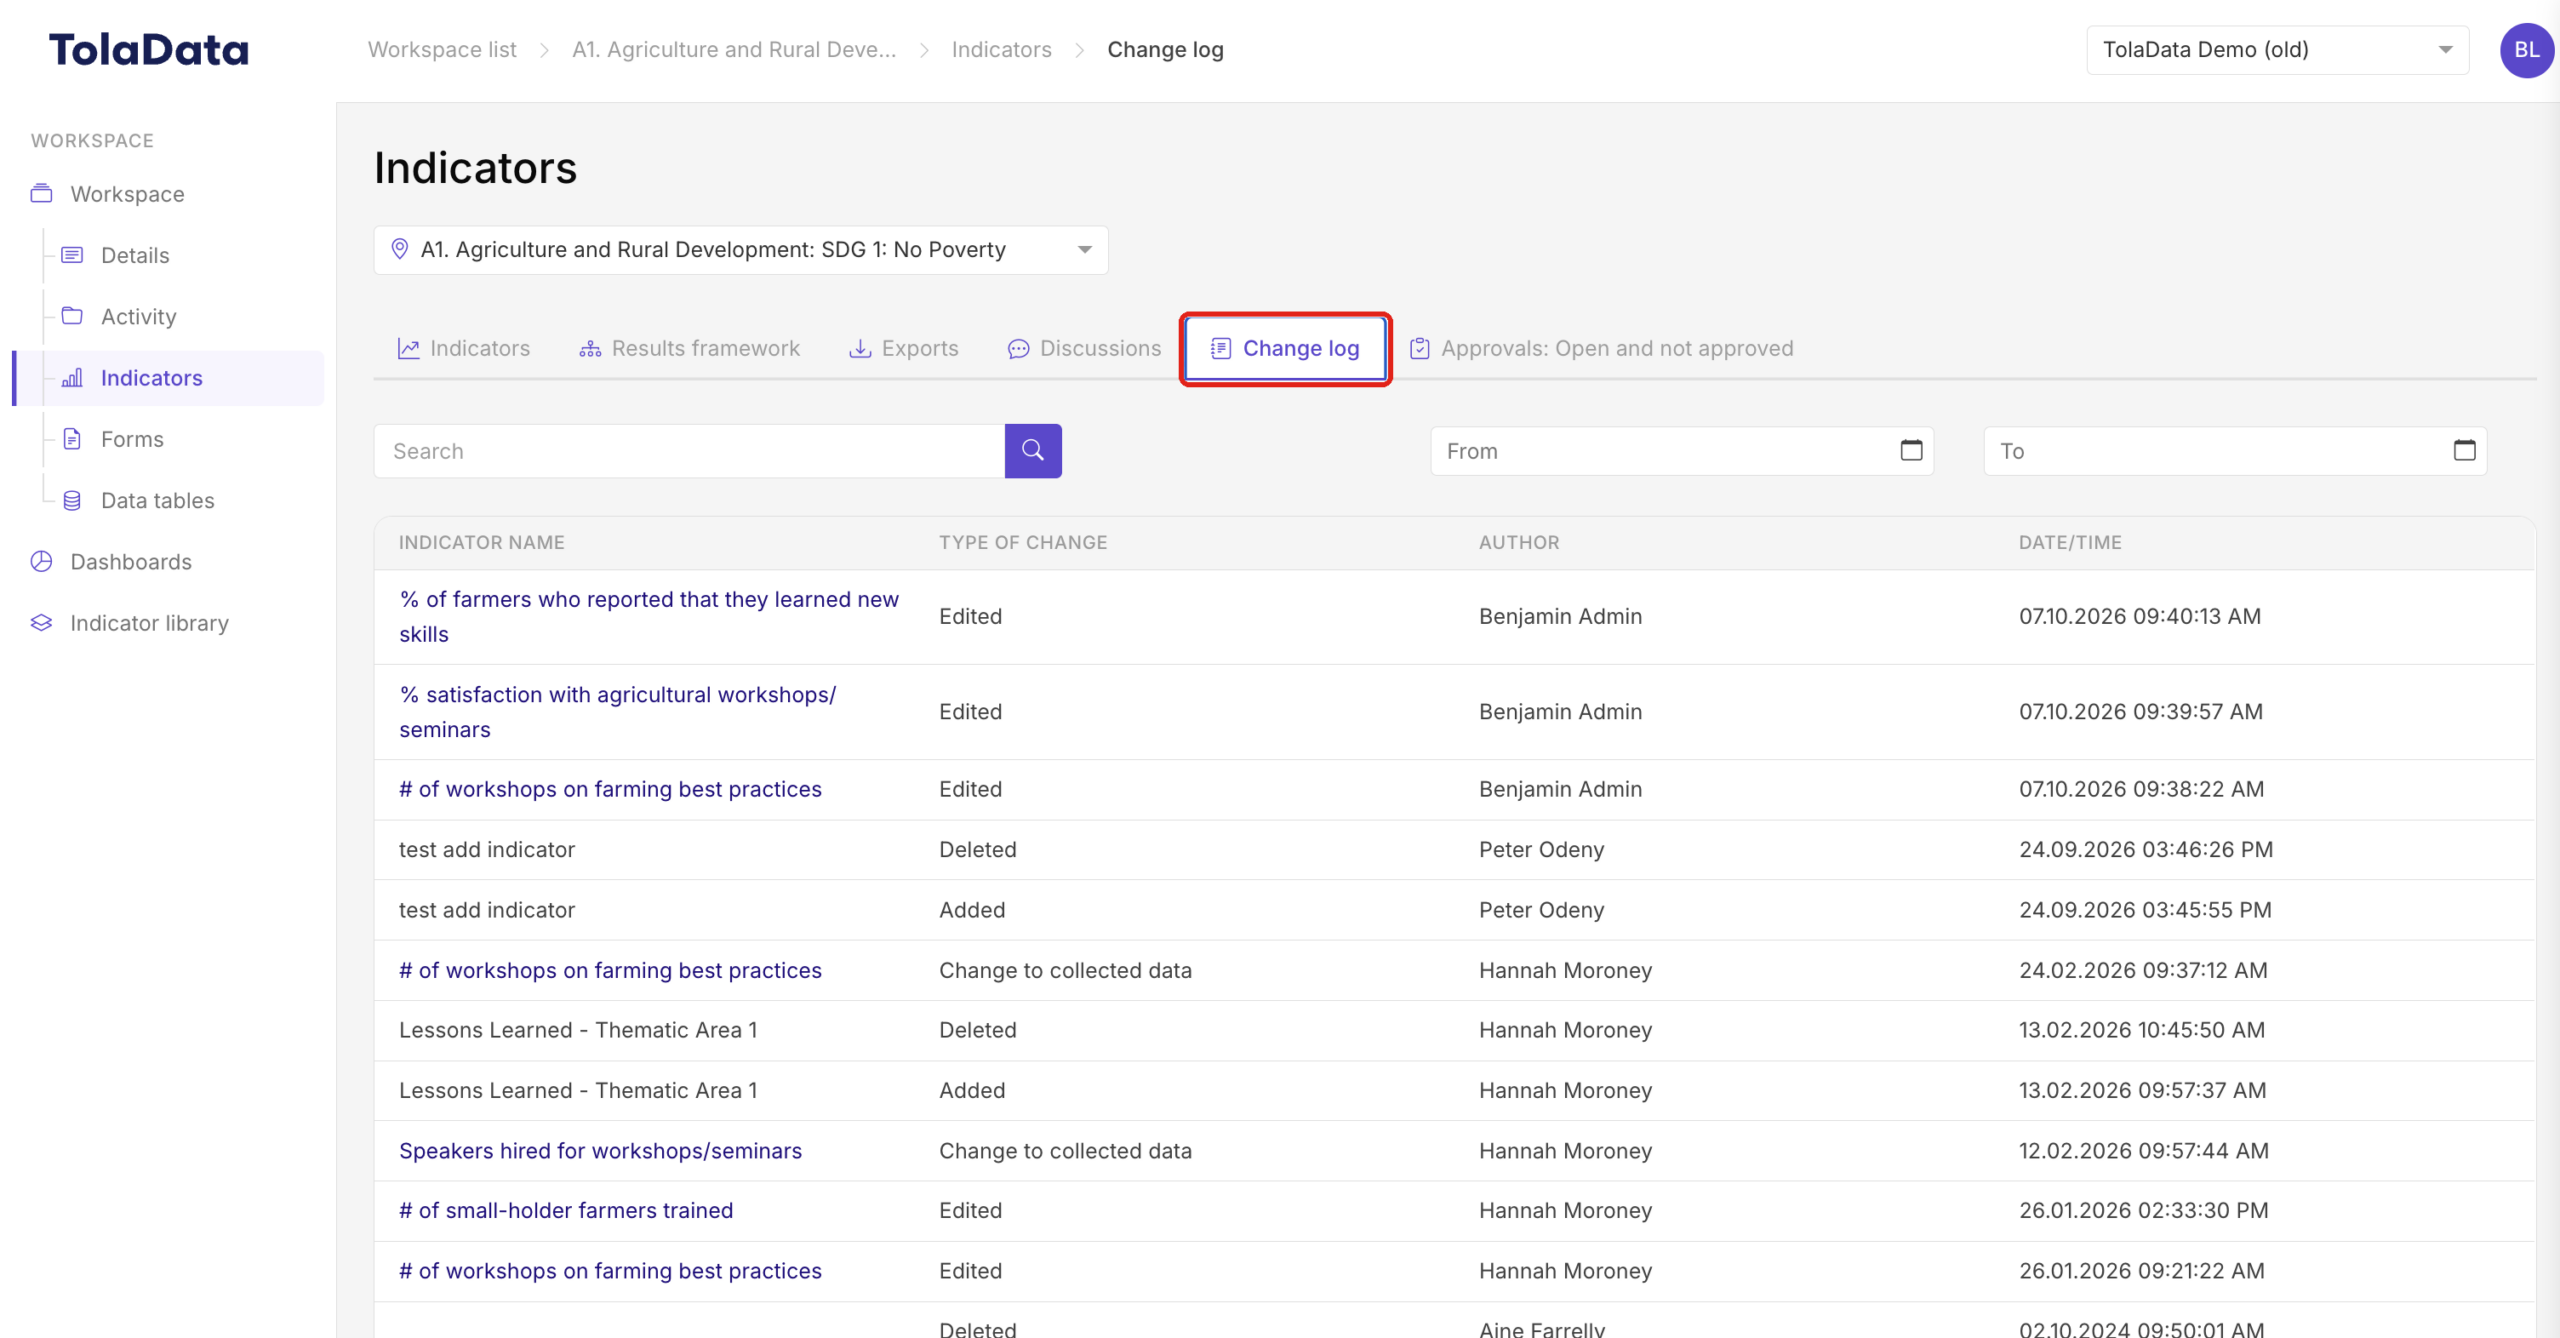
Task: Click the Indicators bar chart sidebar icon
Action: 72,378
